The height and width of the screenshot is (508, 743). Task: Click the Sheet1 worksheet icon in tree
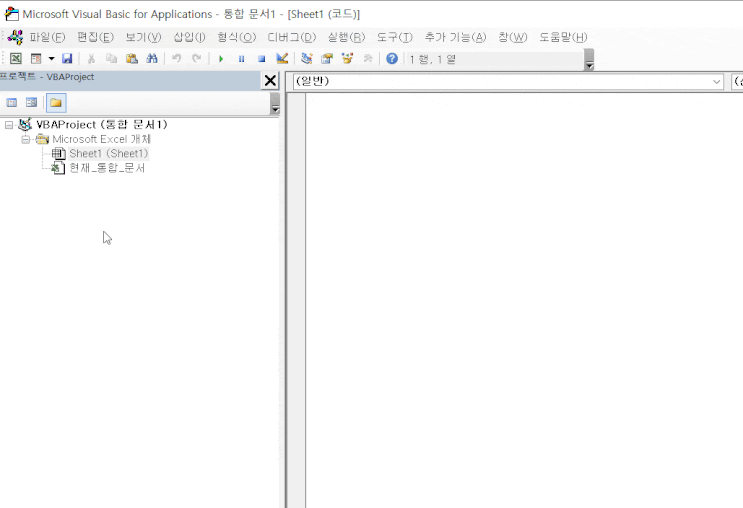[x=58, y=154]
